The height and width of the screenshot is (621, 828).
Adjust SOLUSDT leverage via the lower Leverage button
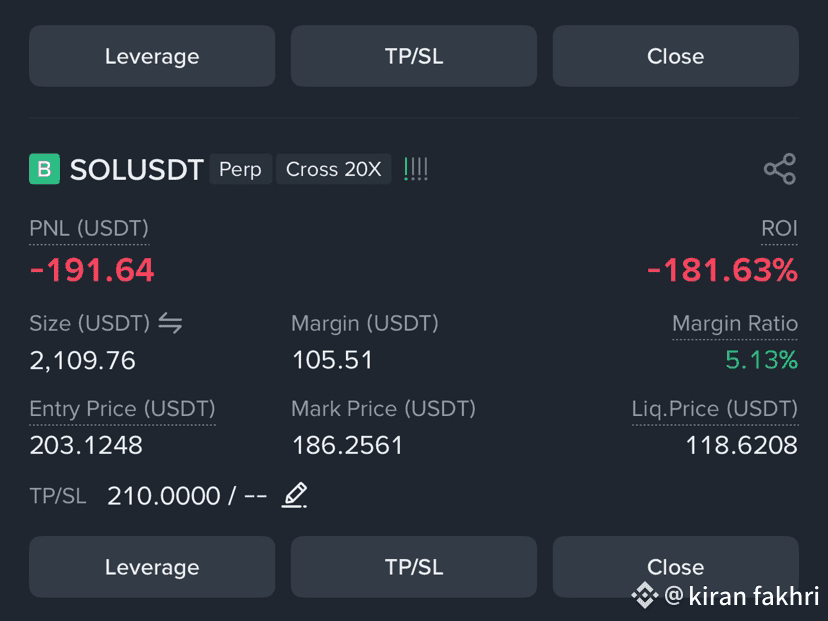tap(152, 567)
